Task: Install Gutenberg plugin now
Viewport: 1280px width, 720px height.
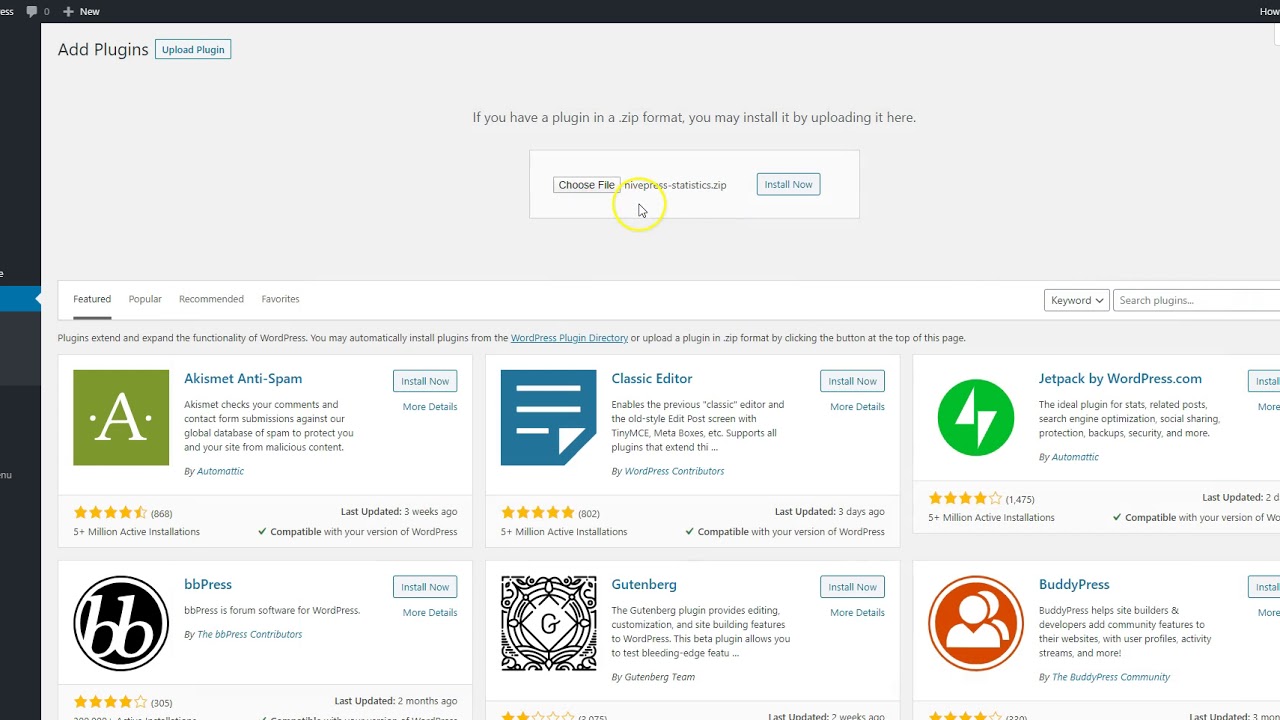Action: tap(852, 587)
